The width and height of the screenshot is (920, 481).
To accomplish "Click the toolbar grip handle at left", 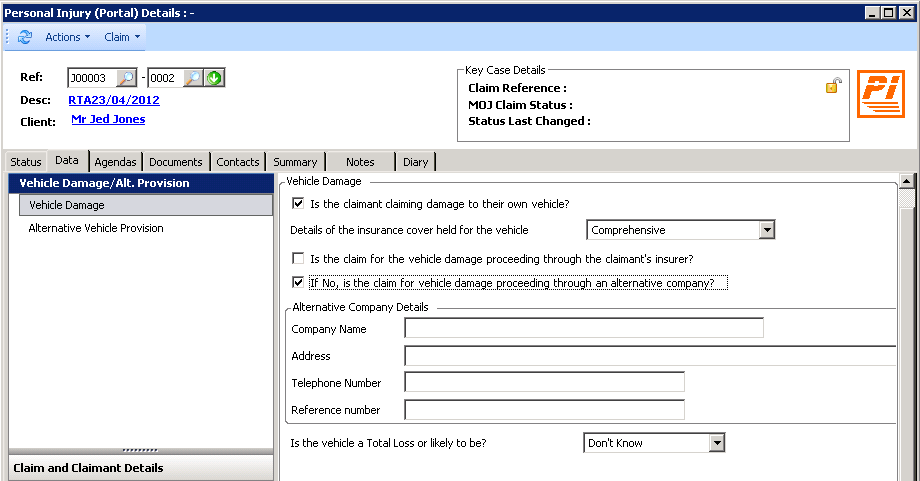I will (8, 37).
